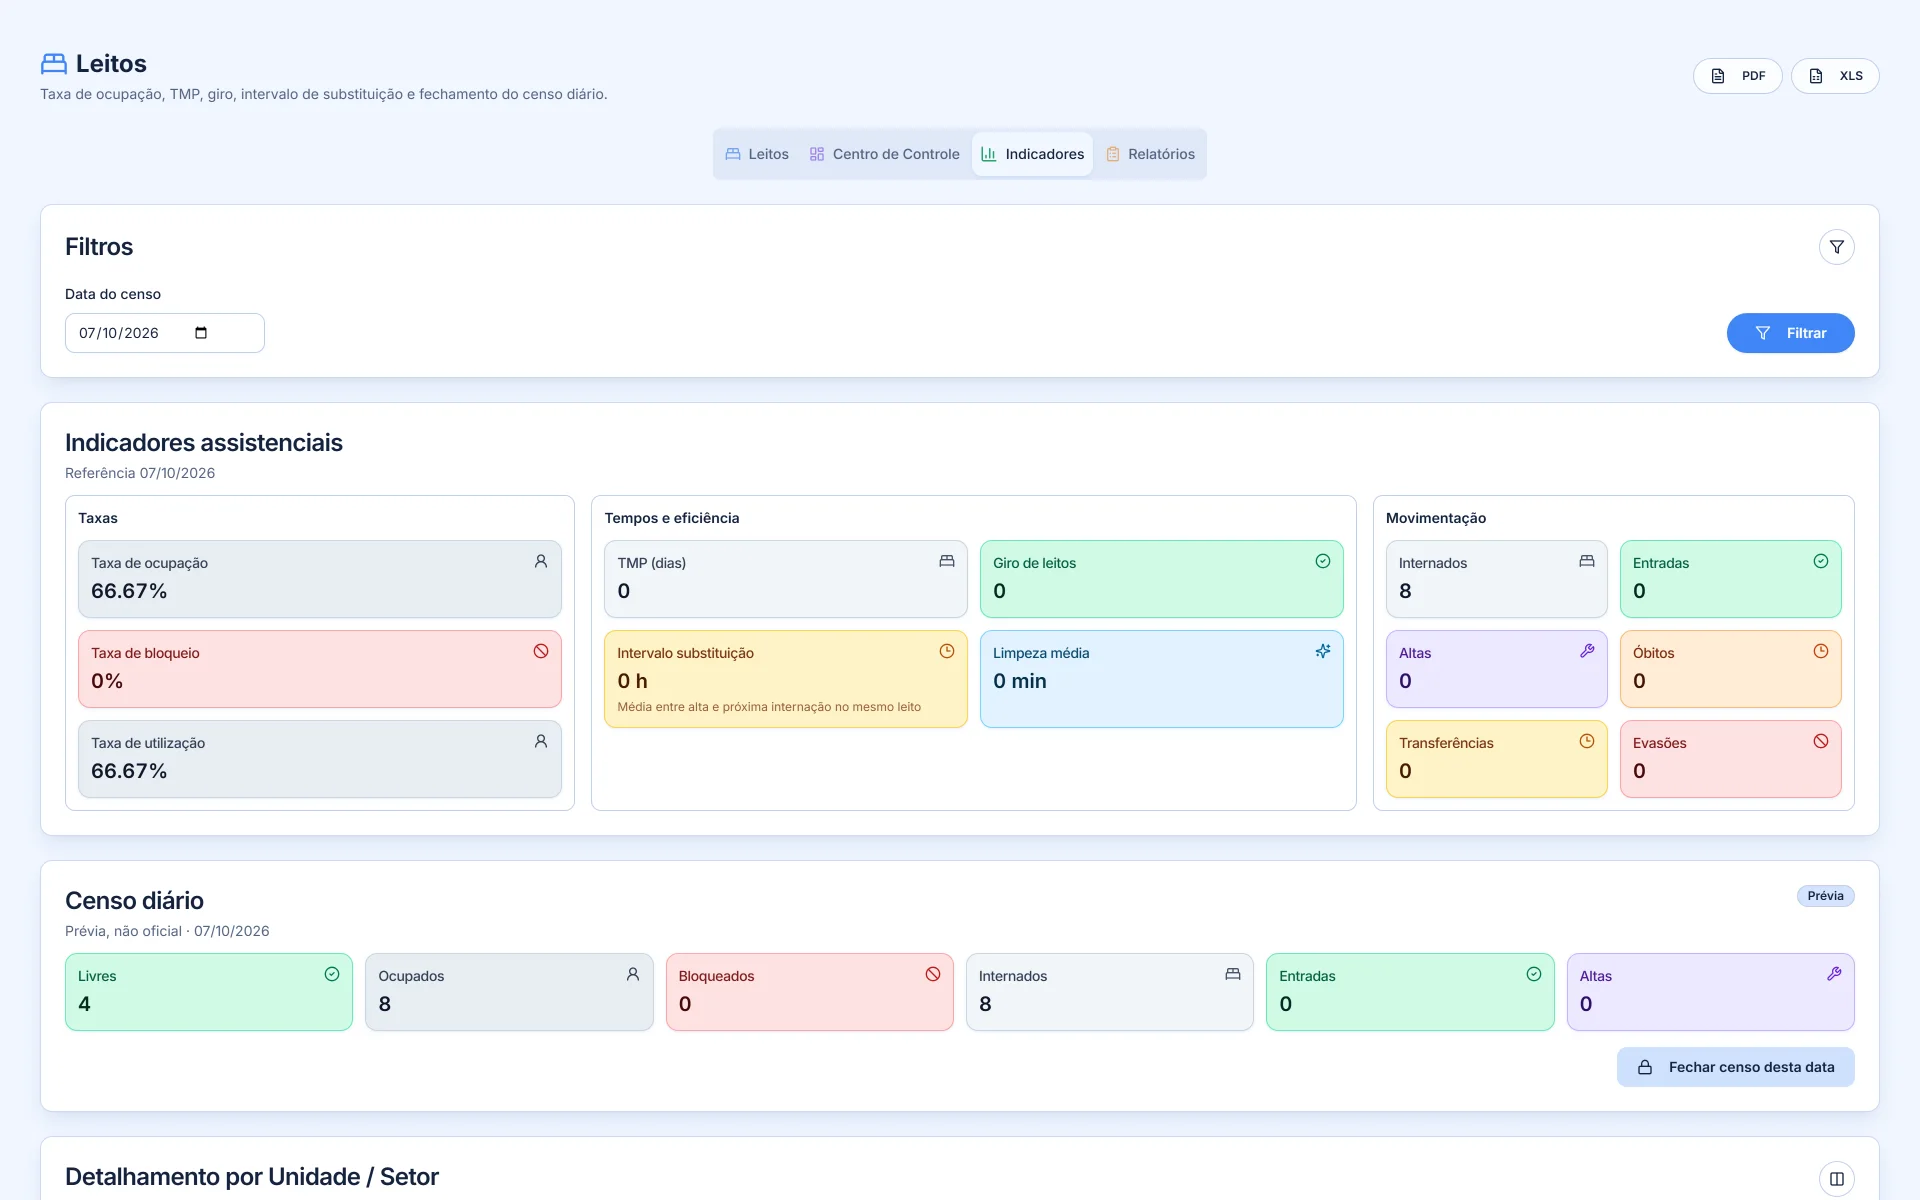
Task: Click the wrench icon on Movimentação Altas card
Action: click(1587, 651)
